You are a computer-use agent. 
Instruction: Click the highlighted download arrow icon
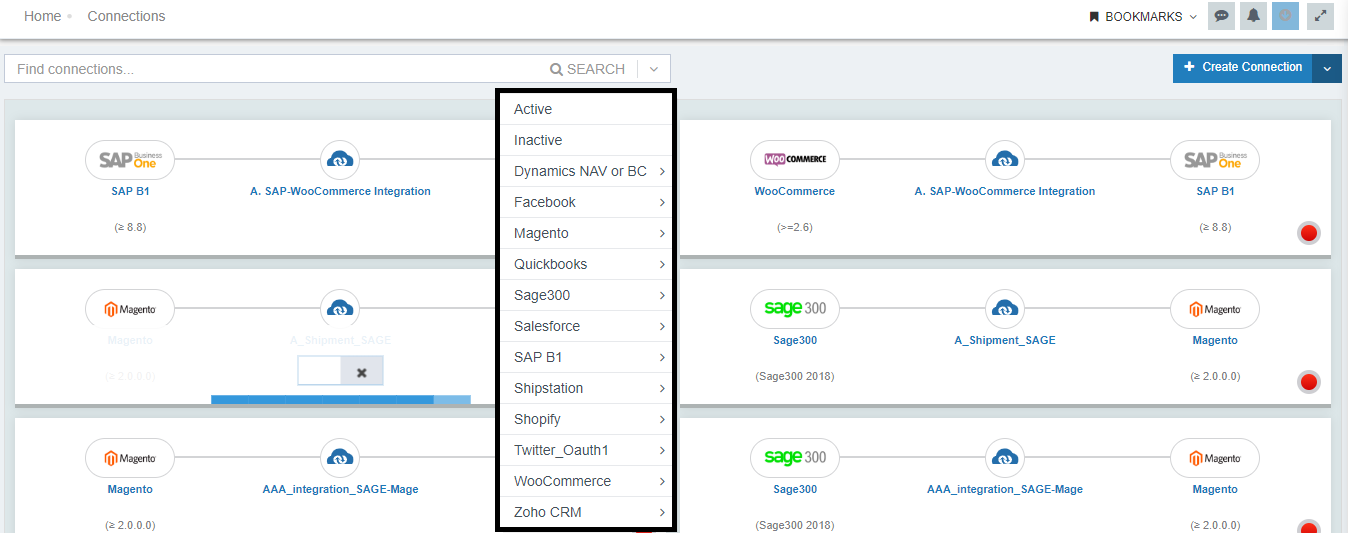coord(1285,16)
